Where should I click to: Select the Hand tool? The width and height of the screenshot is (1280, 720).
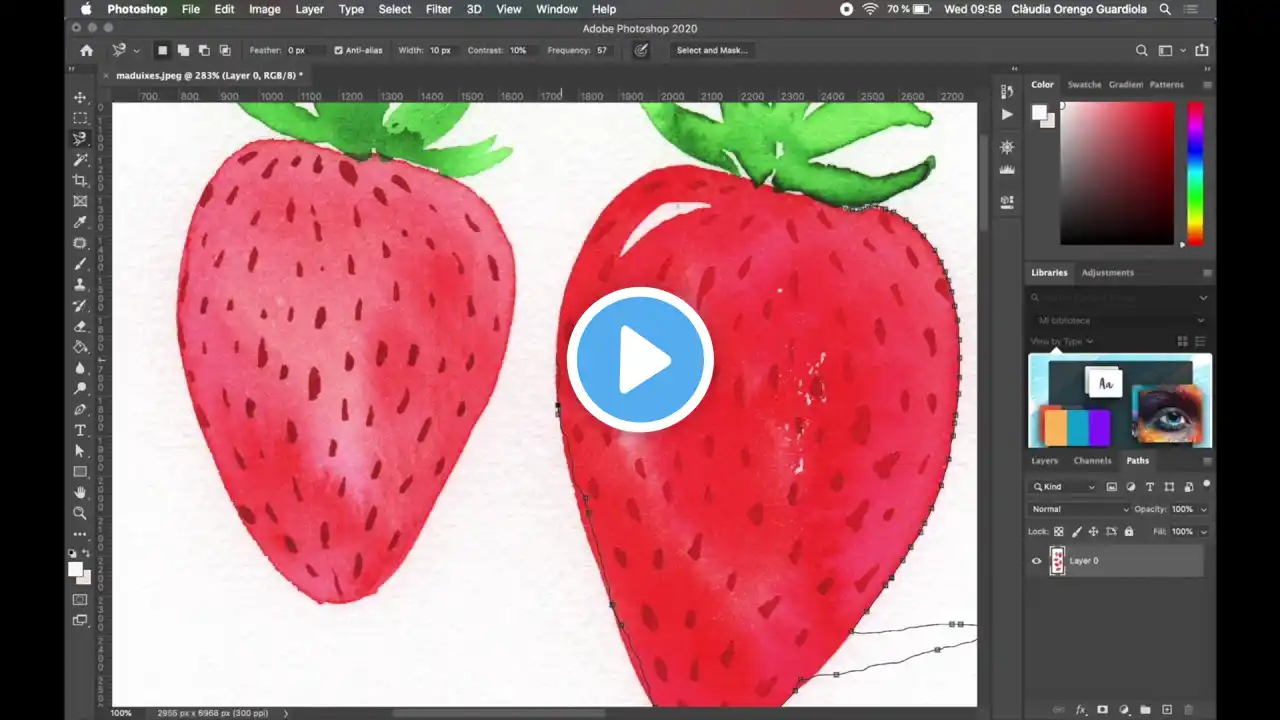tap(80, 492)
